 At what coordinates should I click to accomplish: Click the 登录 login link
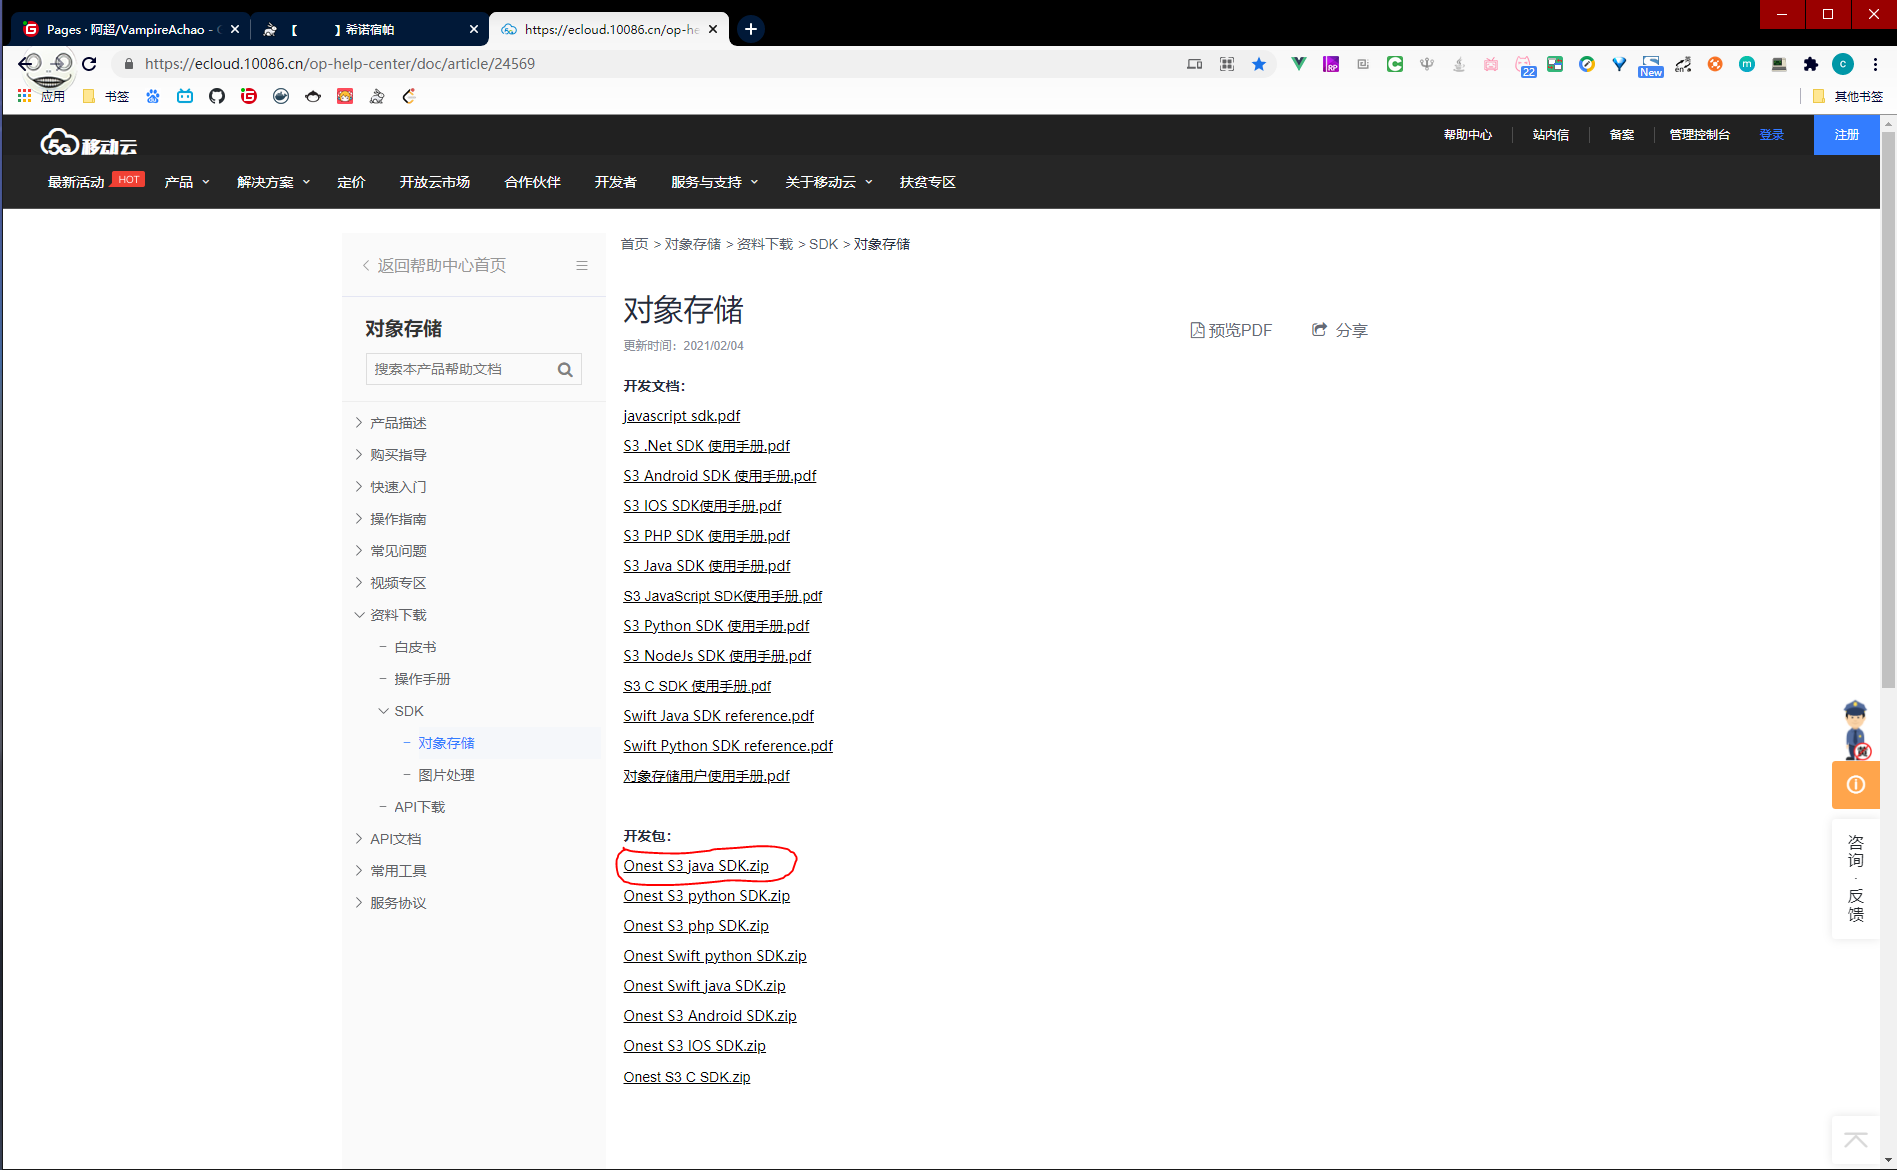tap(1771, 135)
